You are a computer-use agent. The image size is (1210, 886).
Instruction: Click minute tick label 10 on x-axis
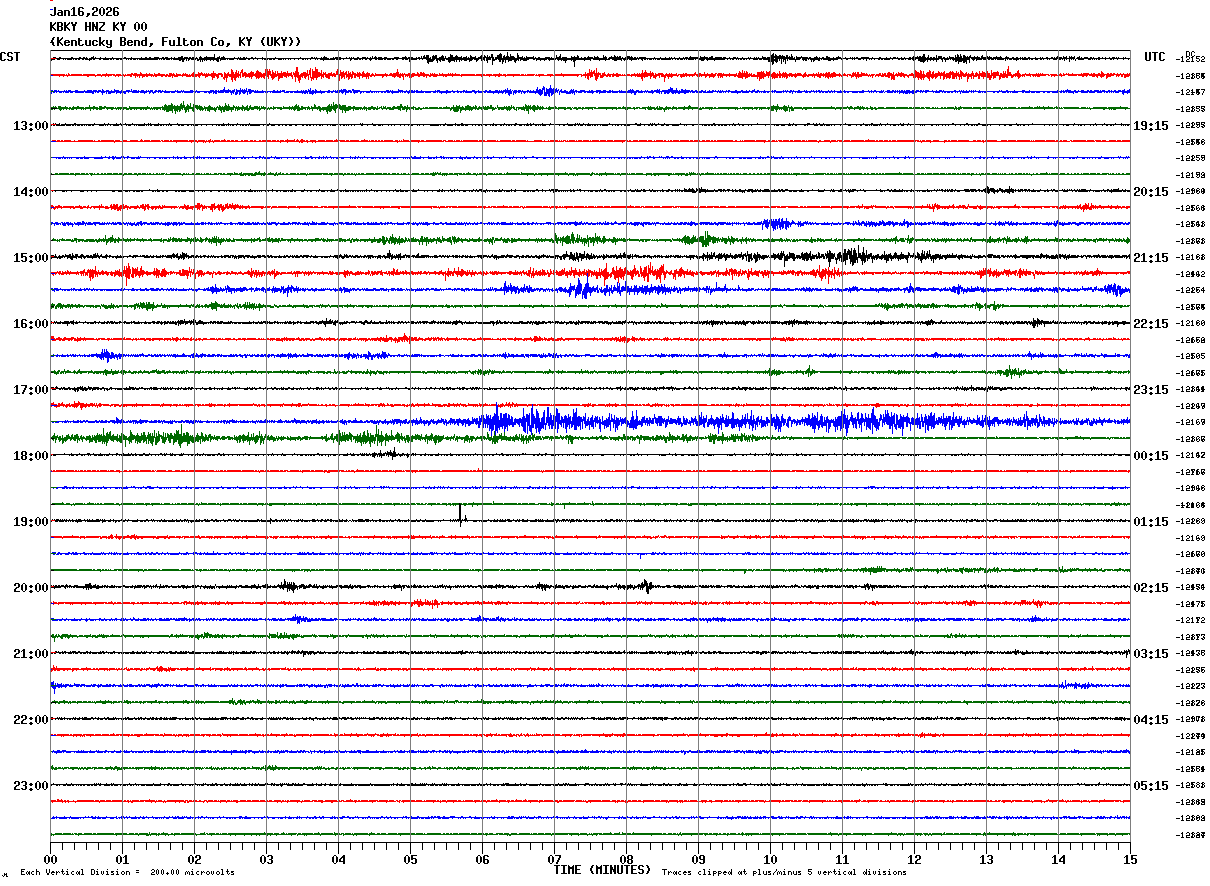[770, 859]
